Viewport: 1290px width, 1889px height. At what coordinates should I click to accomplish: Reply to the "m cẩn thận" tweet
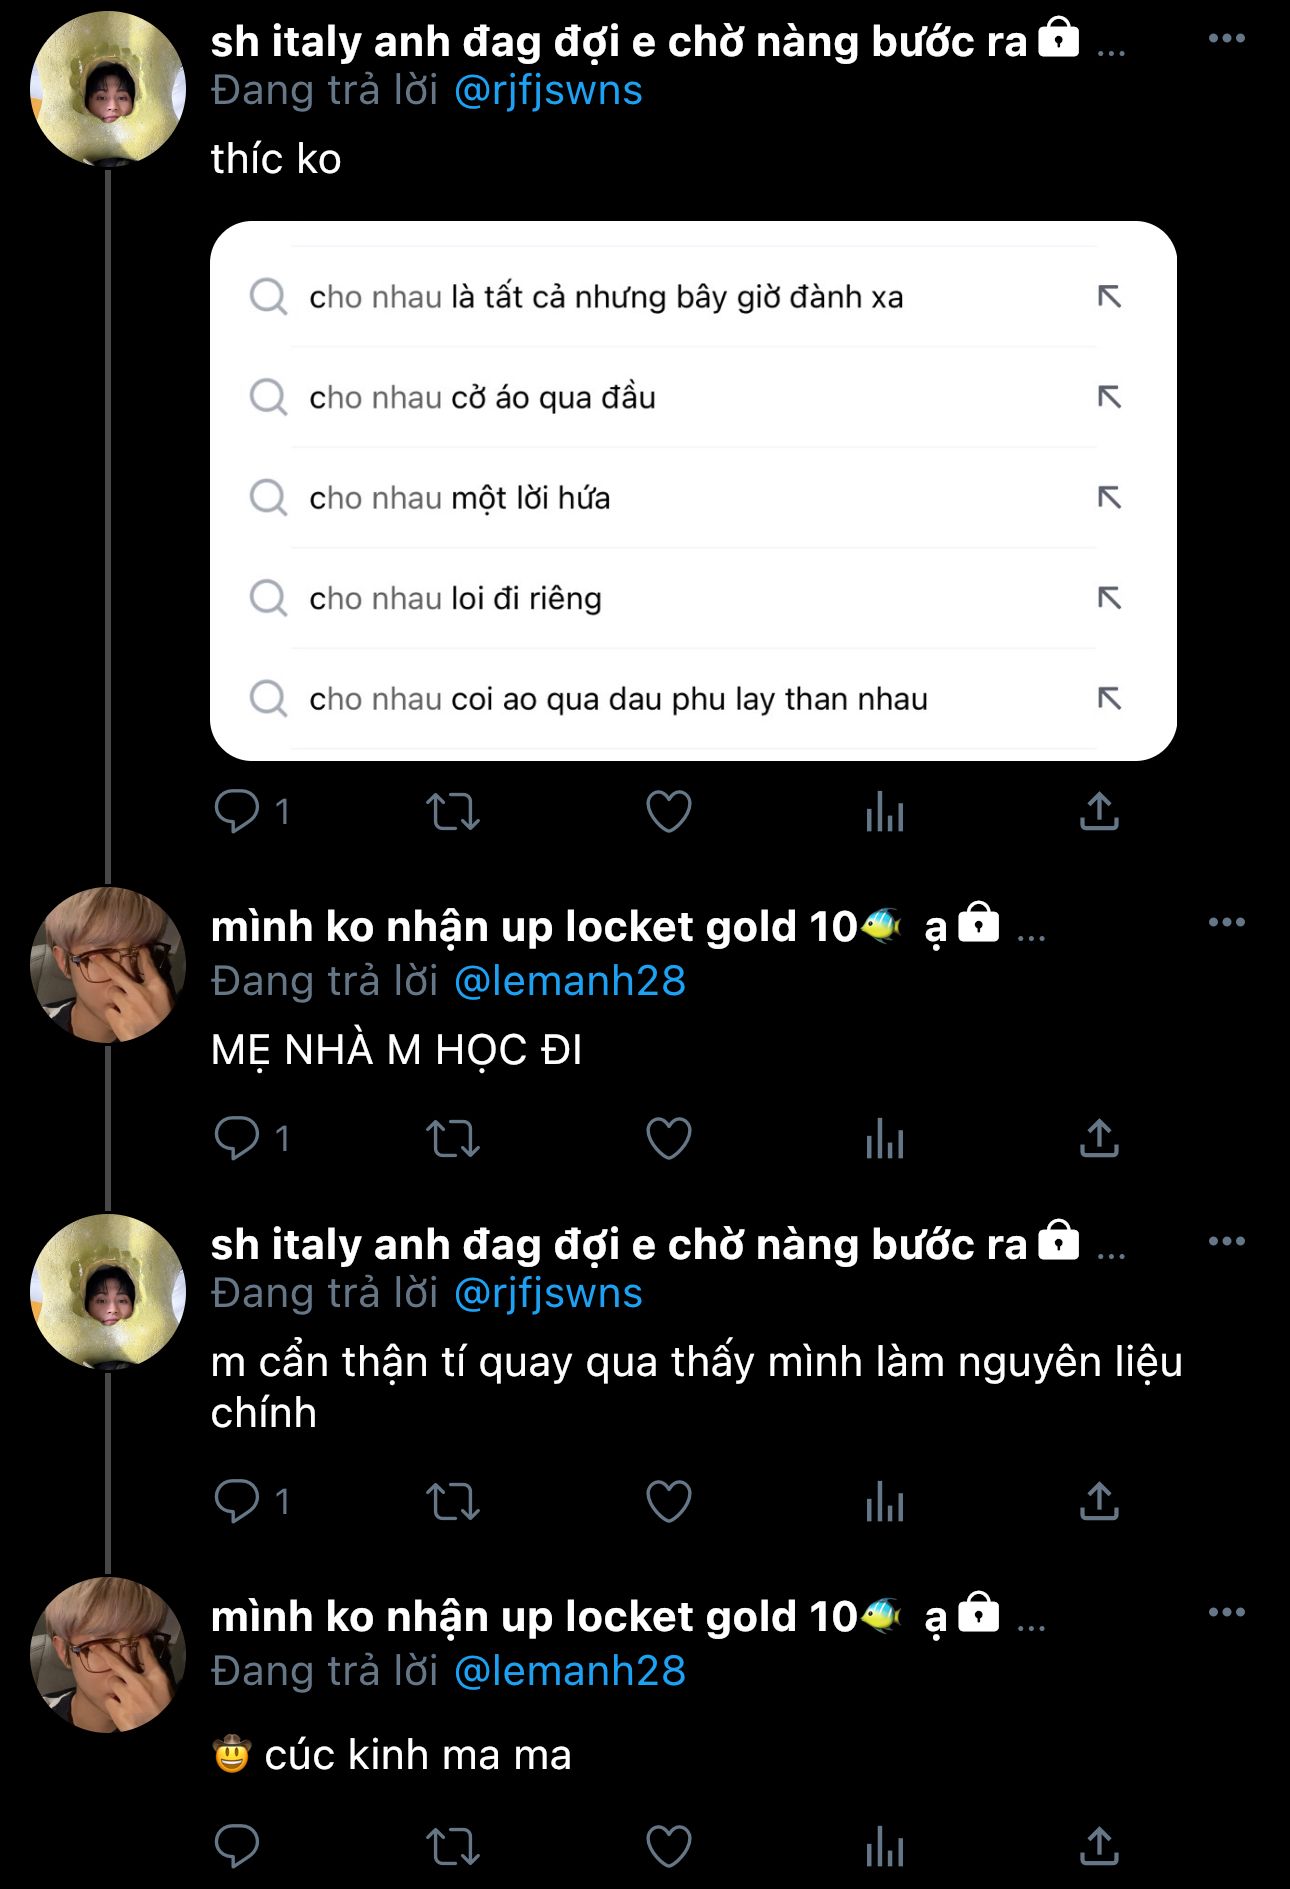click(237, 1502)
